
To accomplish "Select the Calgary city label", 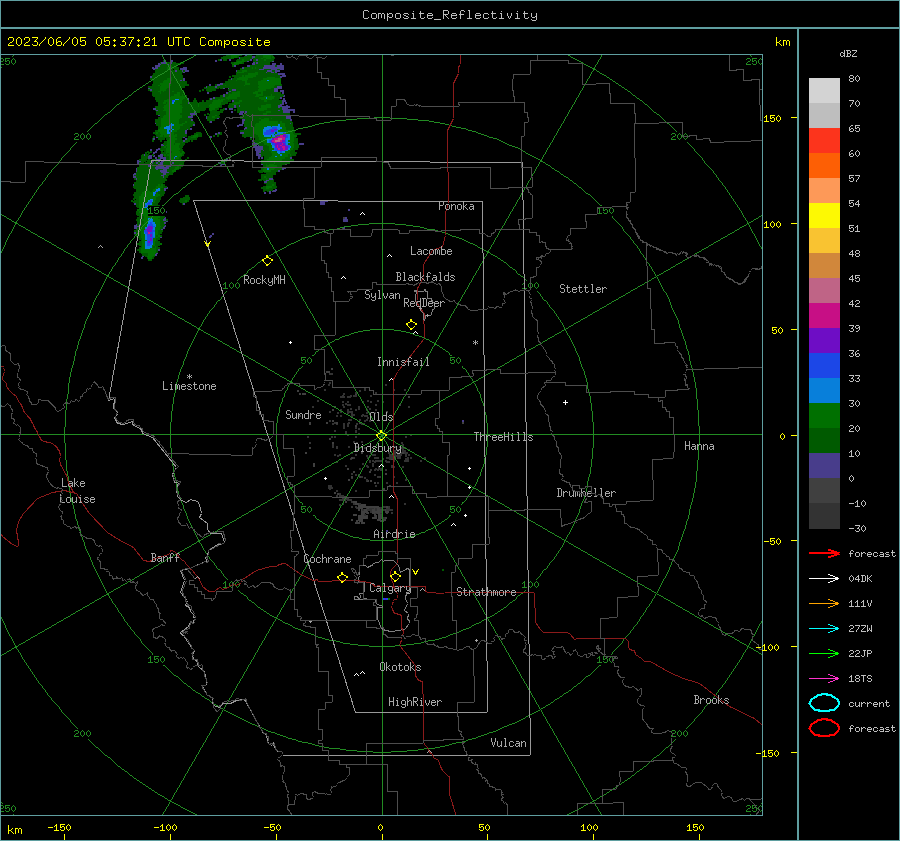I will pyautogui.click(x=390, y=588).
